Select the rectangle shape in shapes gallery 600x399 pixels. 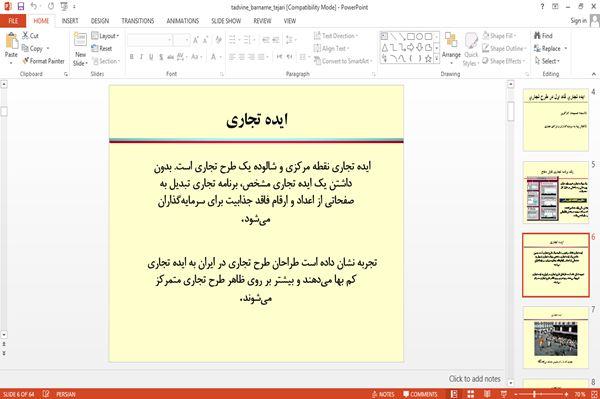tap(411, 36)
